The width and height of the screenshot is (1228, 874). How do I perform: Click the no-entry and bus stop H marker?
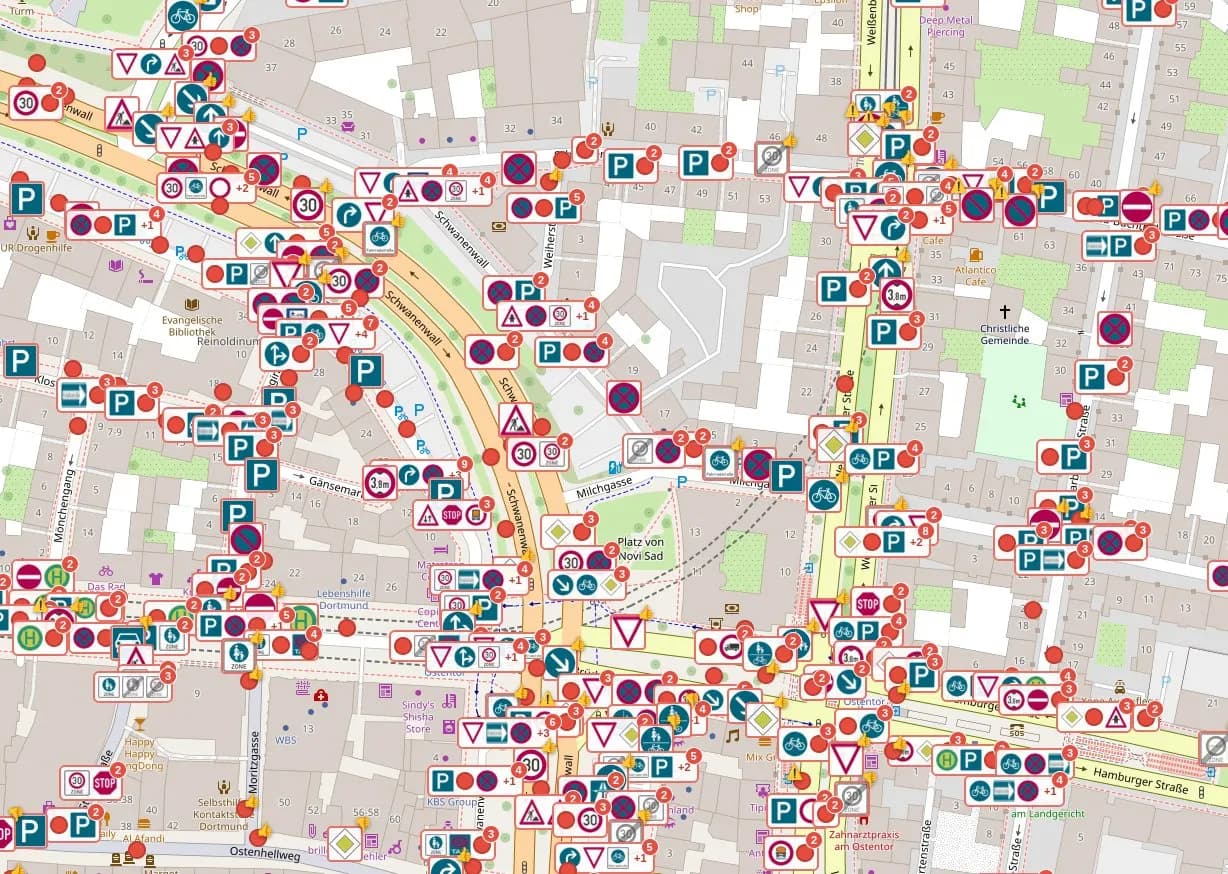41,577
